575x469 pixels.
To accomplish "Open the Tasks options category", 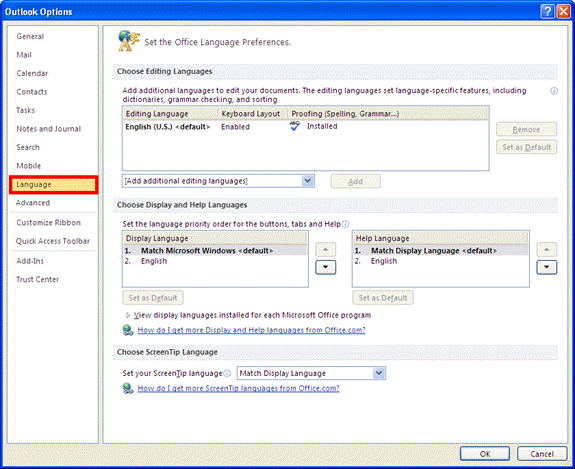I will 25,110.
